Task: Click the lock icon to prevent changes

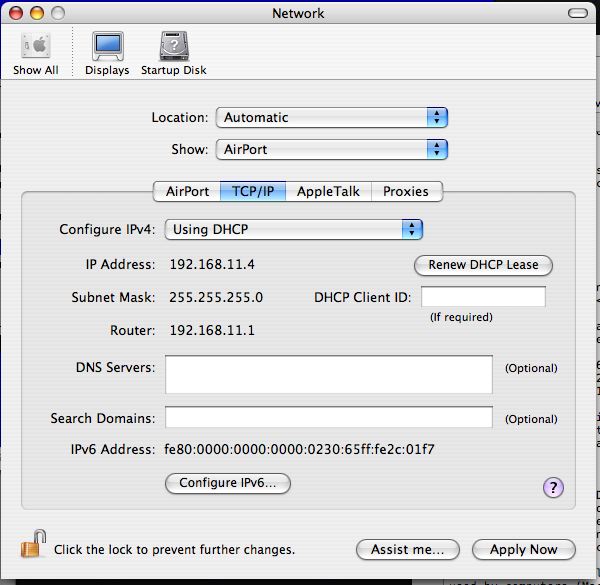Action: [33, 544]
